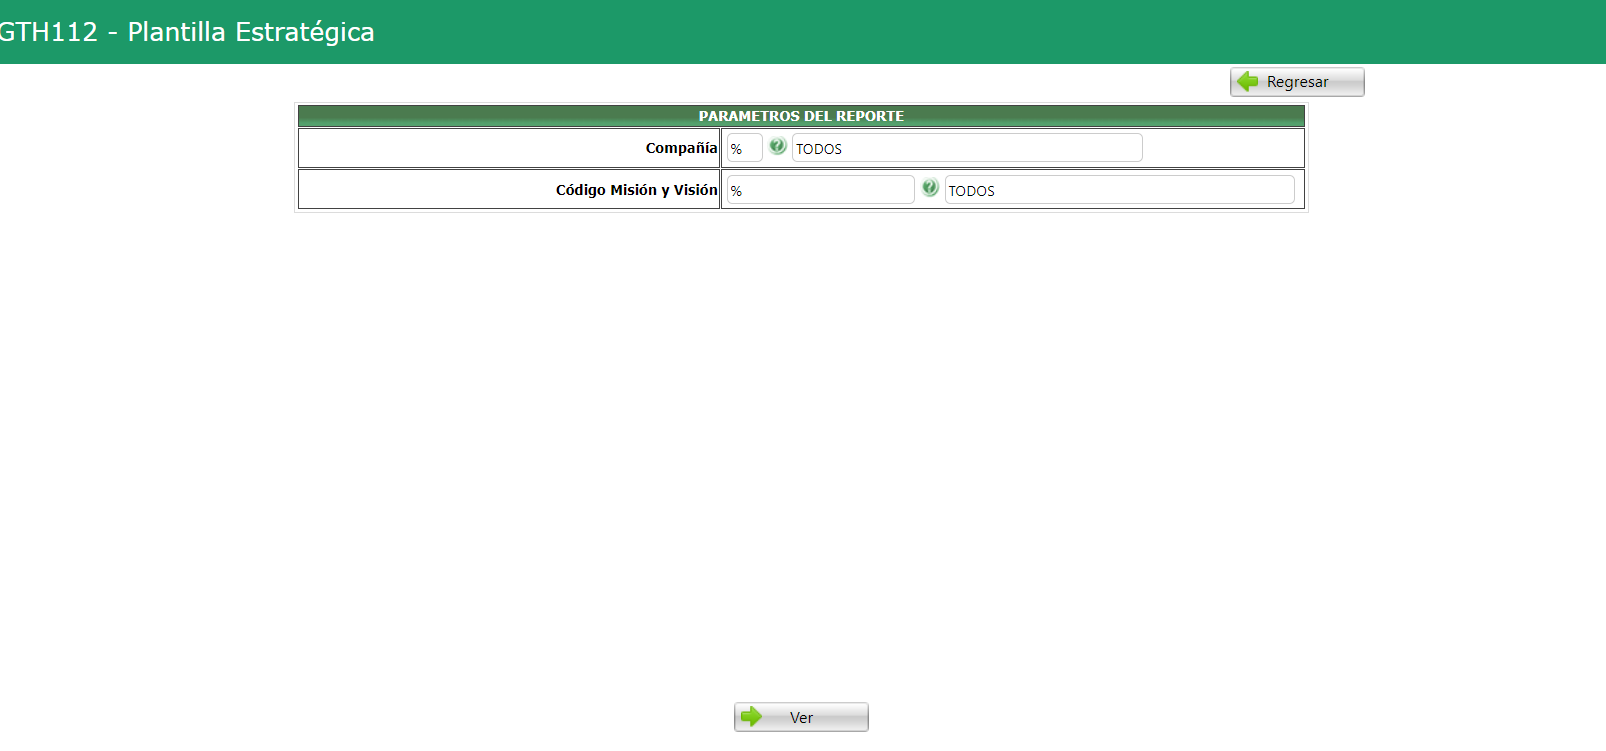This screenshot has height=751, width=1606.
Task: Select the Misión y Visión description field
Action: point(1120,190)
